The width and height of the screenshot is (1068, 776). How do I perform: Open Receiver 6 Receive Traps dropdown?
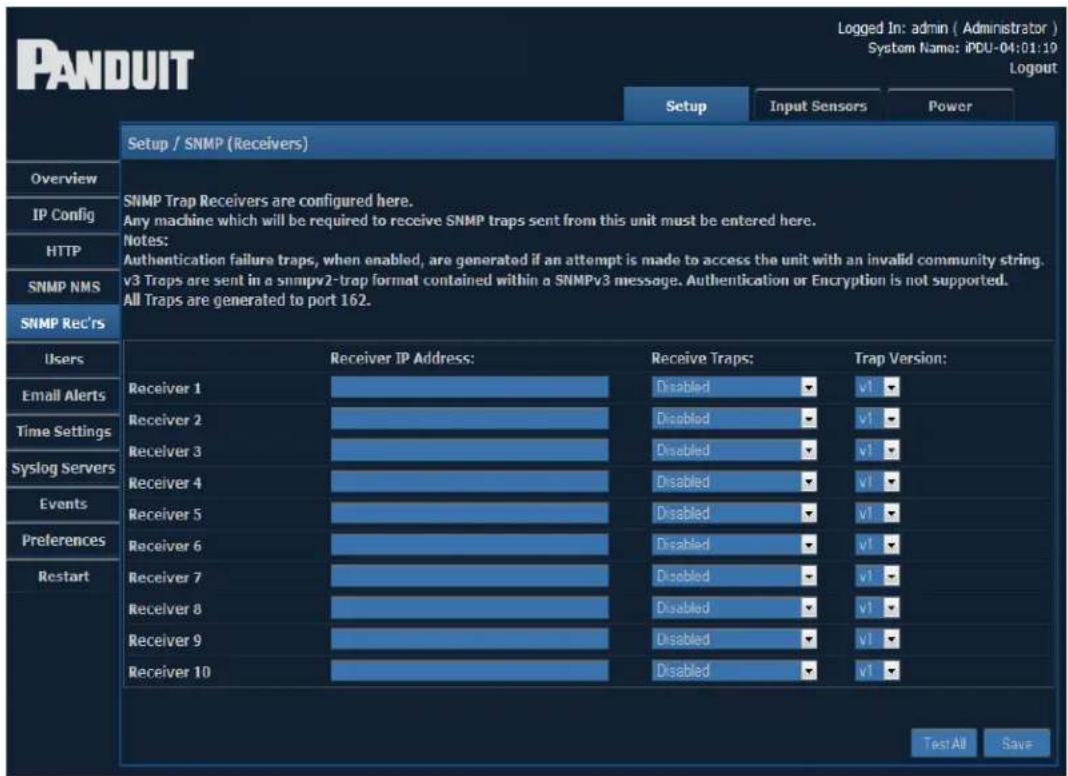coord(734,544)
